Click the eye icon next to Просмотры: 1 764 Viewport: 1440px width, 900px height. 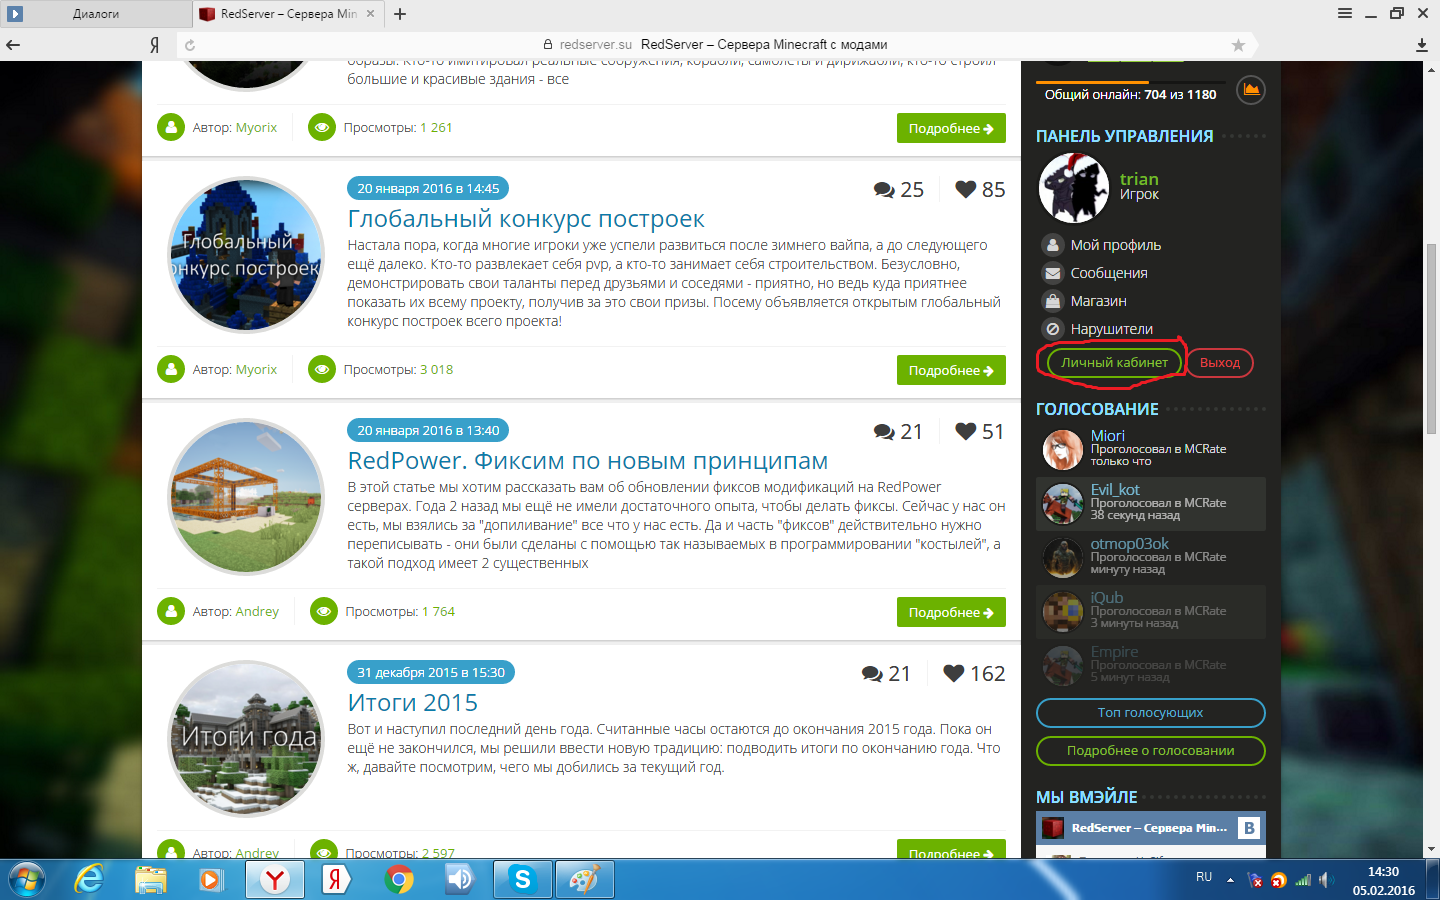324,612
